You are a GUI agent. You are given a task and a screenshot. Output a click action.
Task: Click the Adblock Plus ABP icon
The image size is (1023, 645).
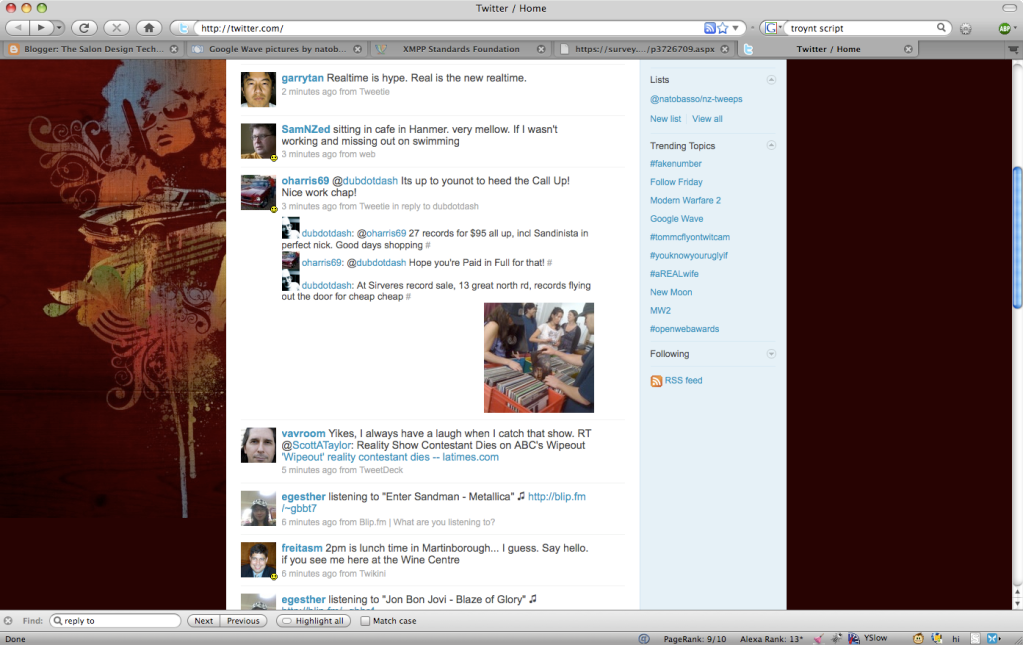(1004, 28)
